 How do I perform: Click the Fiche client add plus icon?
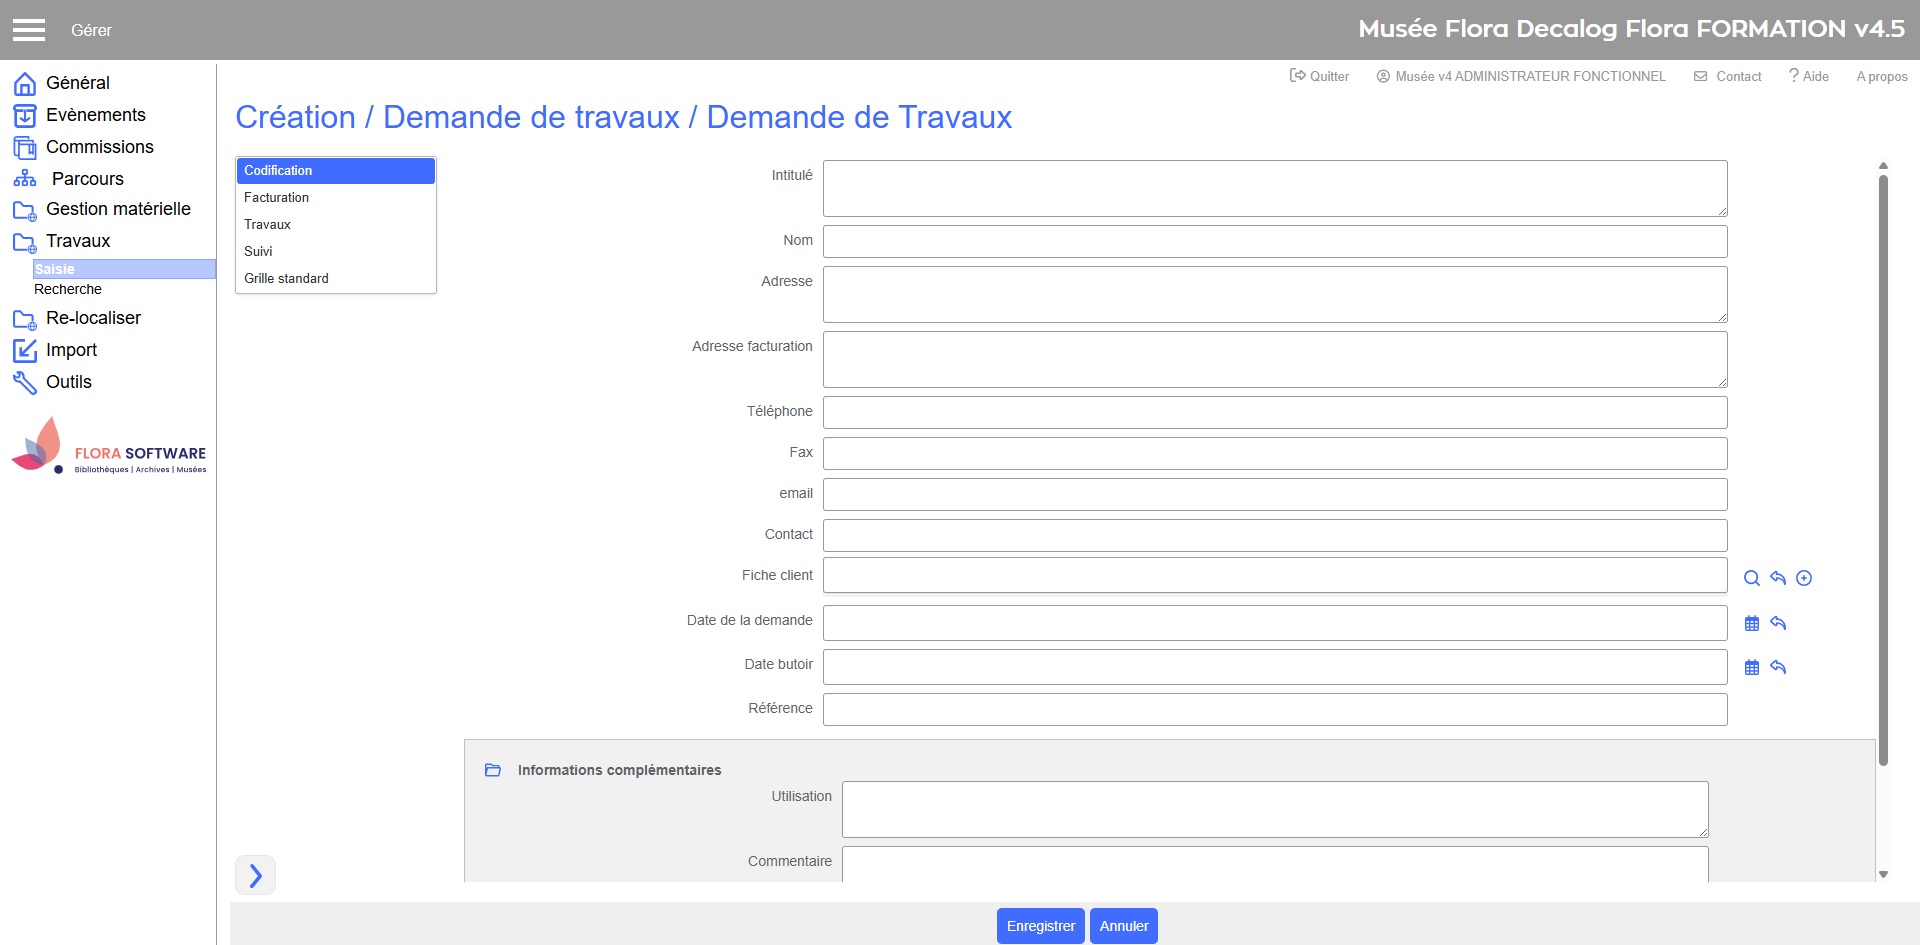coord(1804,578)
